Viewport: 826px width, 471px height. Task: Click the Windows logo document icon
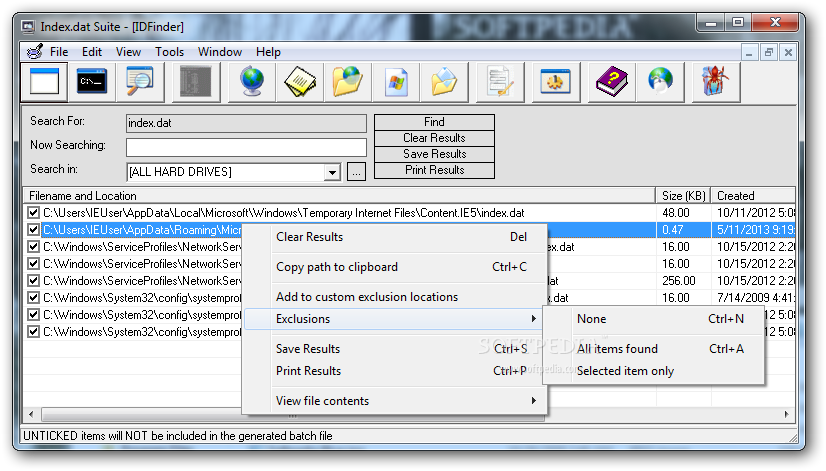tap(396, 82)
